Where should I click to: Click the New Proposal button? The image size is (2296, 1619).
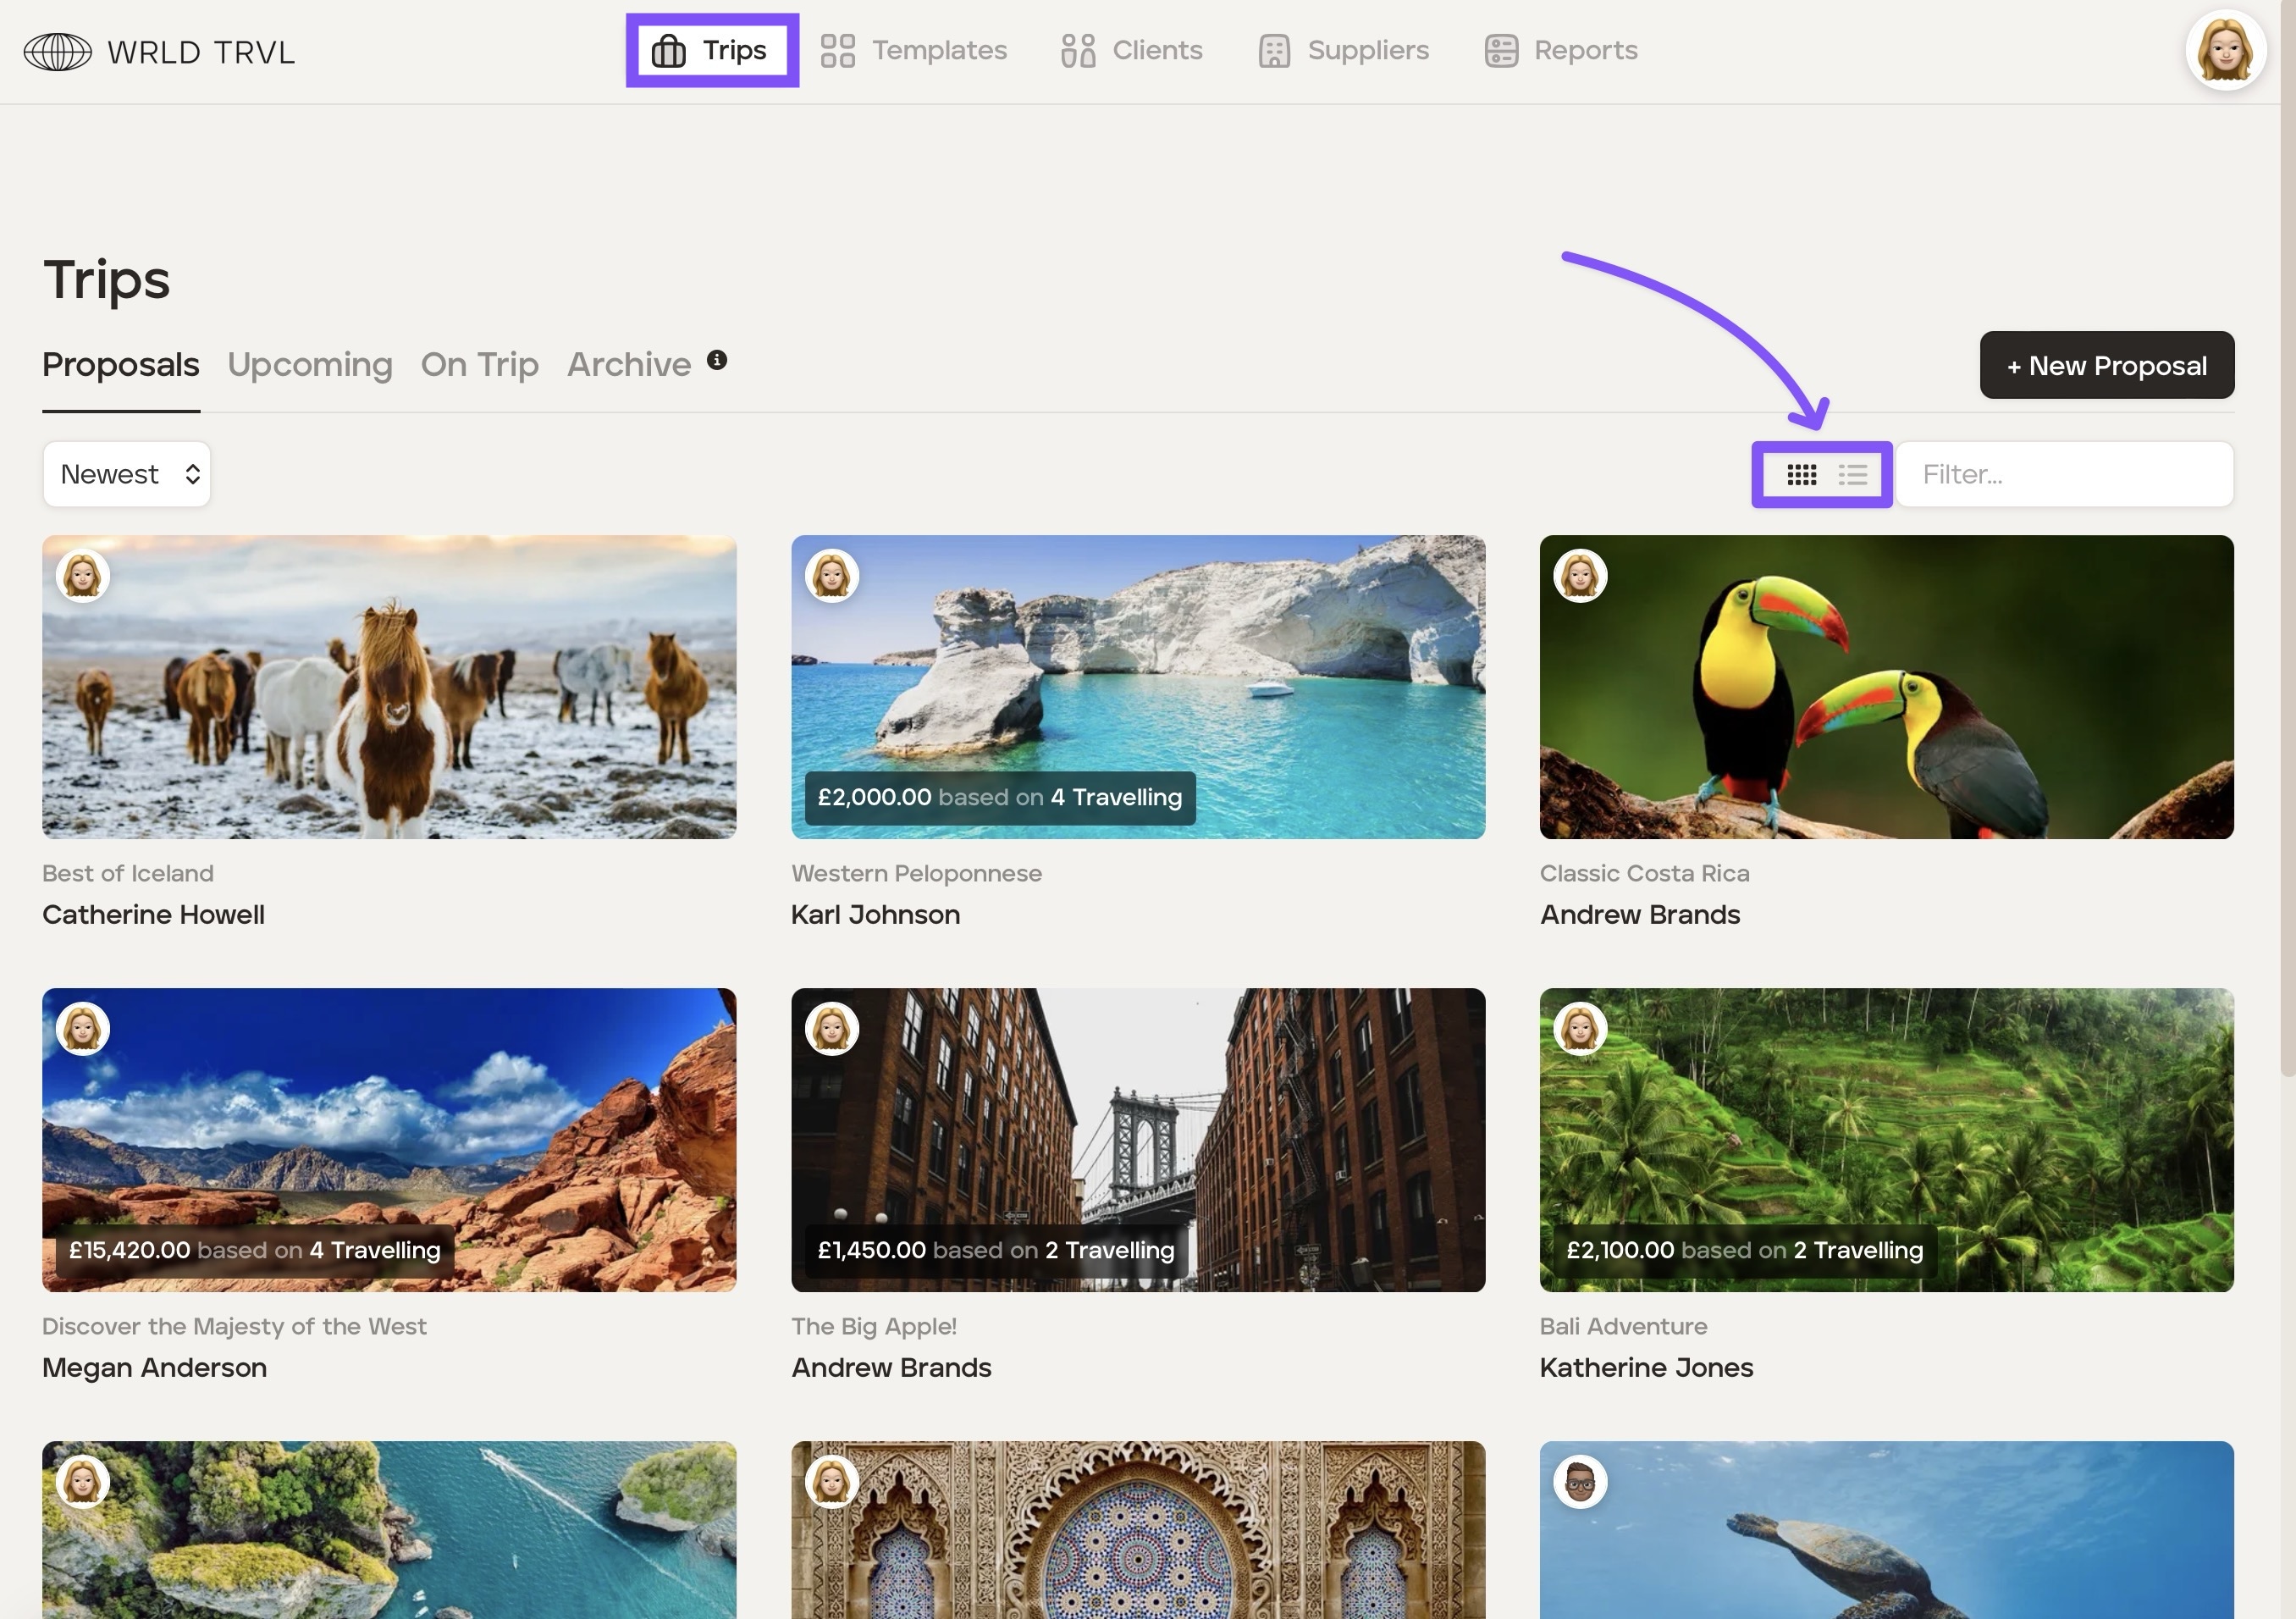[2106, 366]
